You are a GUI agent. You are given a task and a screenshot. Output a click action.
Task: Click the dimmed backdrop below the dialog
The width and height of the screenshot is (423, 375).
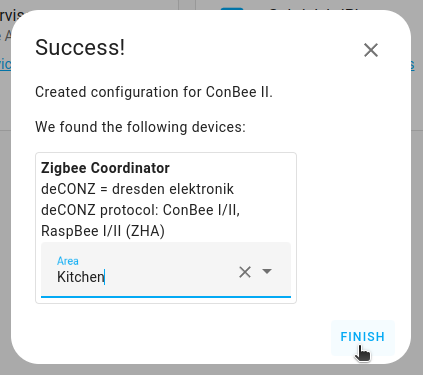coord(211,369)
